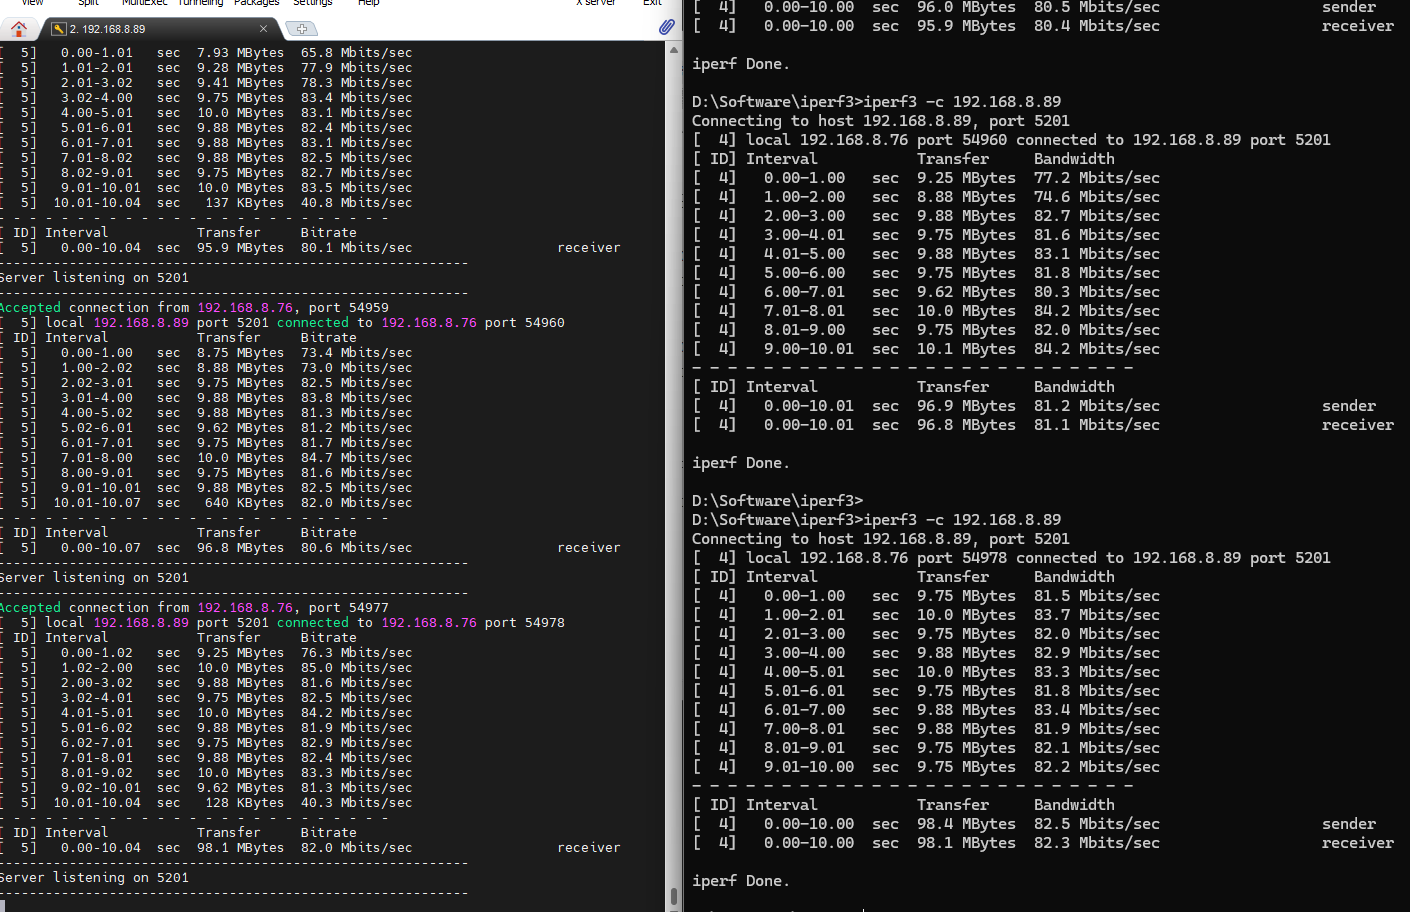Screen dimensions: 1410x912
Task: Click the '74.6 Mbits/sec' value in cmd window
Action: click(1097, 197)
